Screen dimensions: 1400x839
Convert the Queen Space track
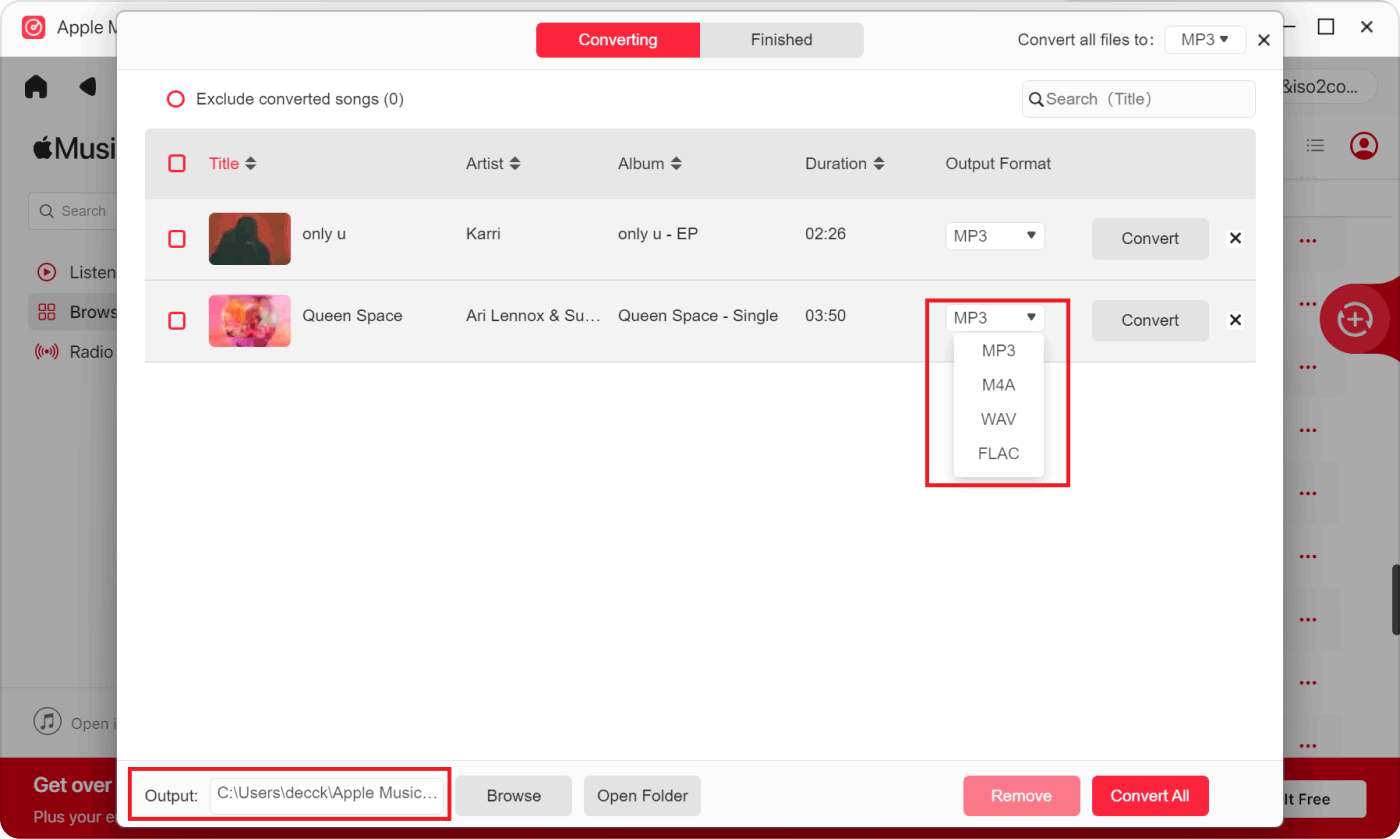(1150, 321)
